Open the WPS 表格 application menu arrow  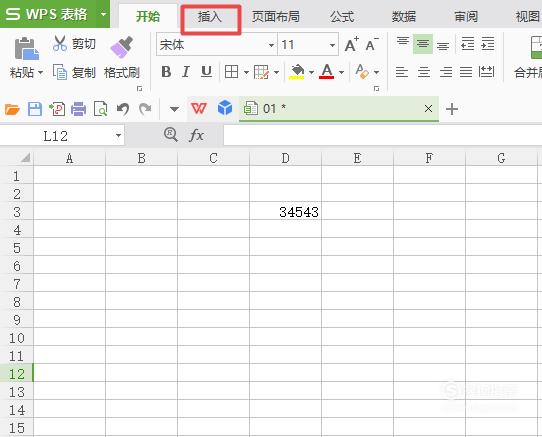tap(103, 14)
